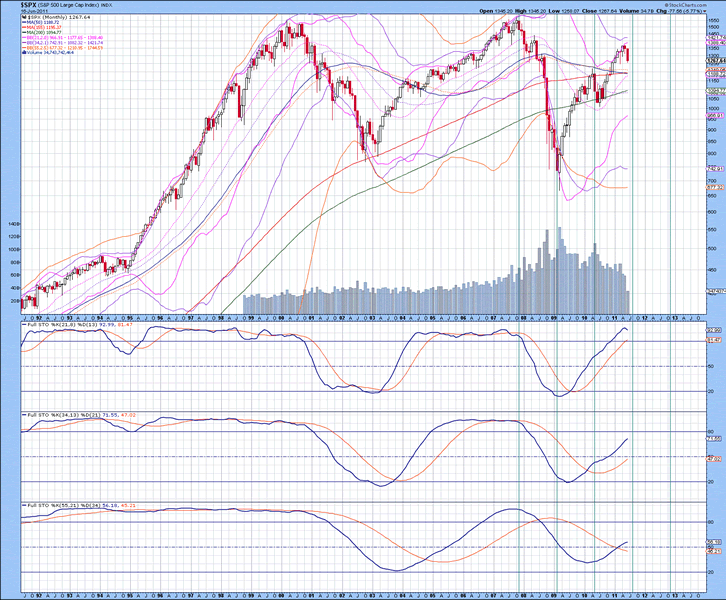The width and height of the screenshot is (726, 600).
Task: Click the 92.99 %K tag on first stochastic
Action: point(713,330)
